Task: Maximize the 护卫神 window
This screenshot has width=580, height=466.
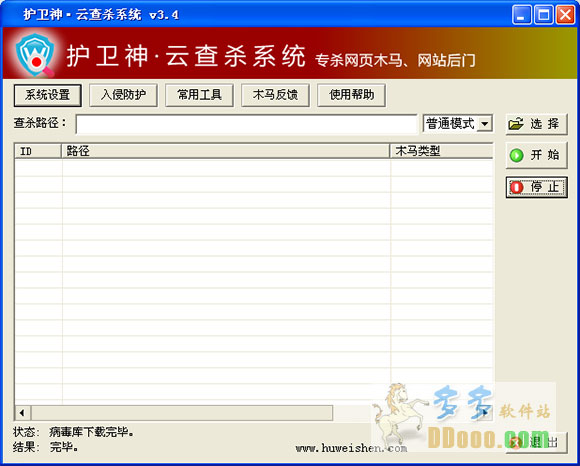Action: point(544,15)
